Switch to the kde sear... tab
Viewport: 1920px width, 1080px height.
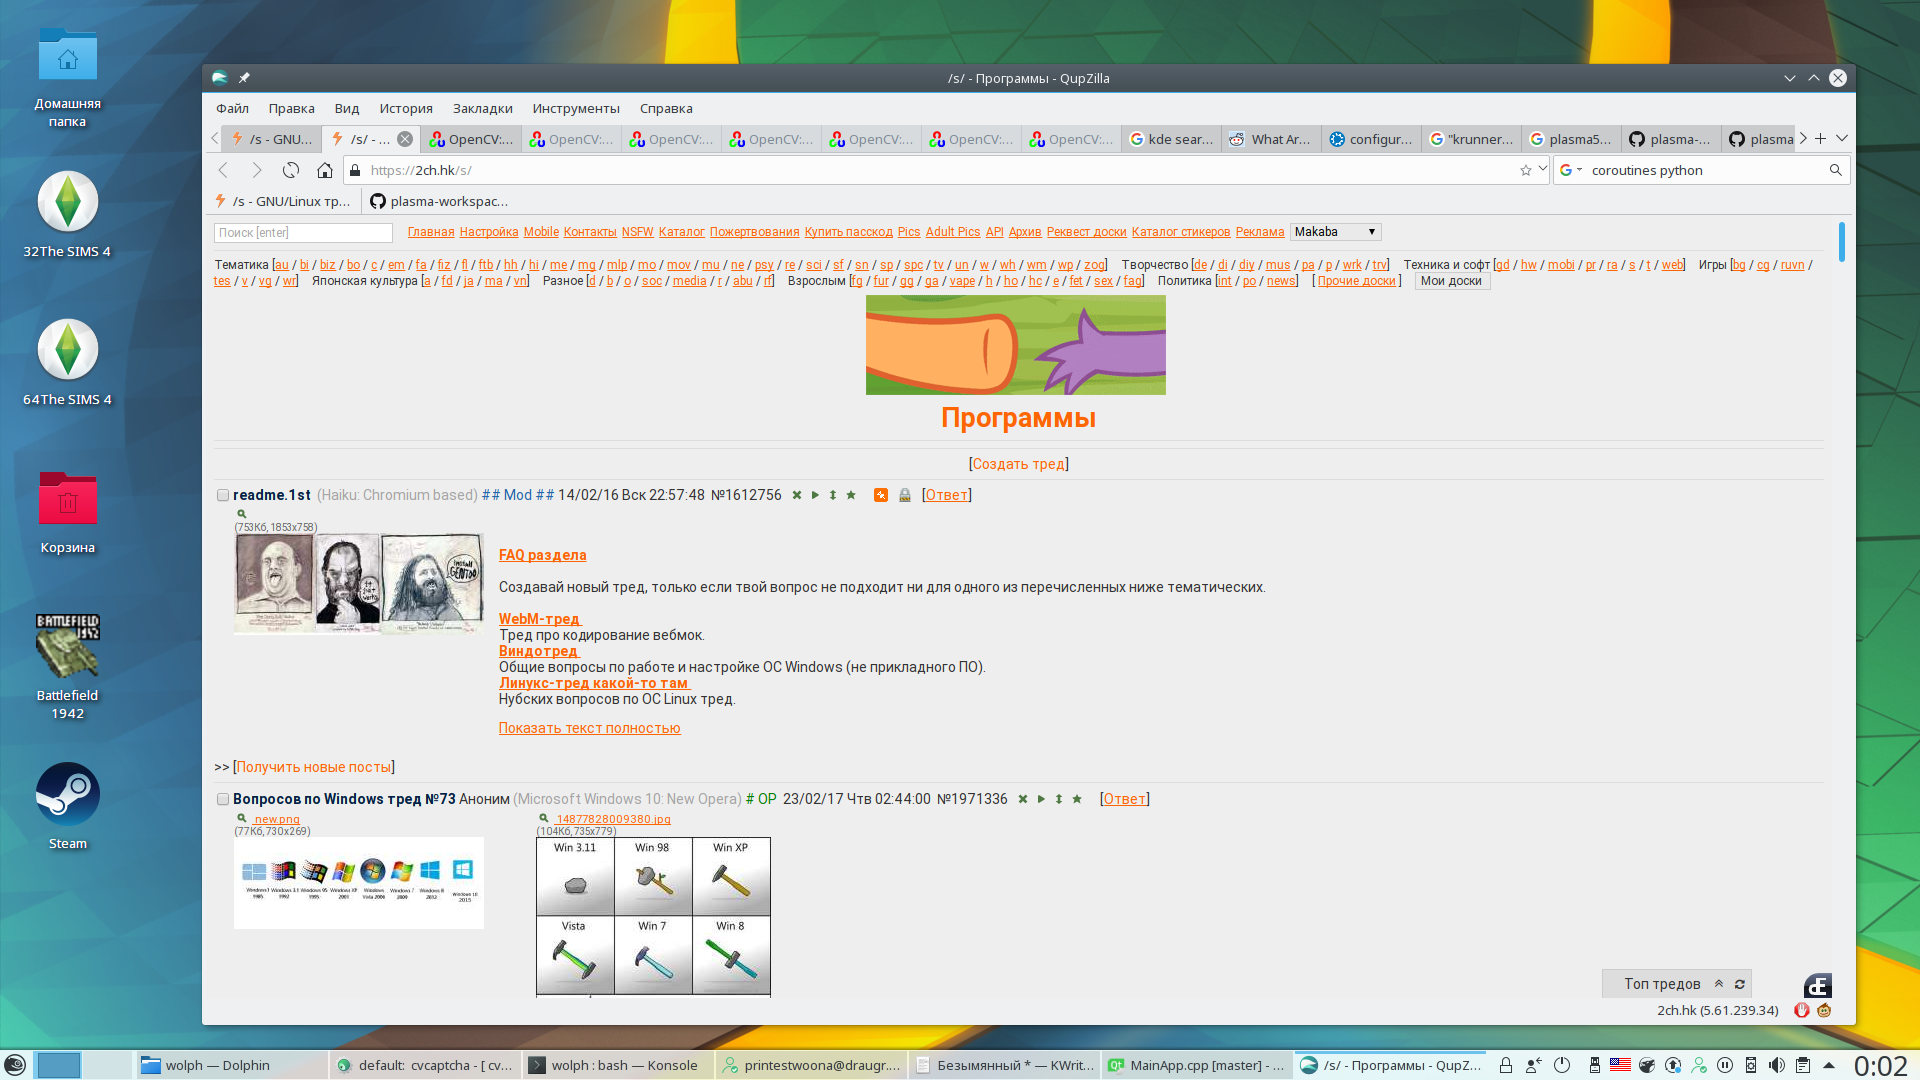click(x=1171, y=139)
